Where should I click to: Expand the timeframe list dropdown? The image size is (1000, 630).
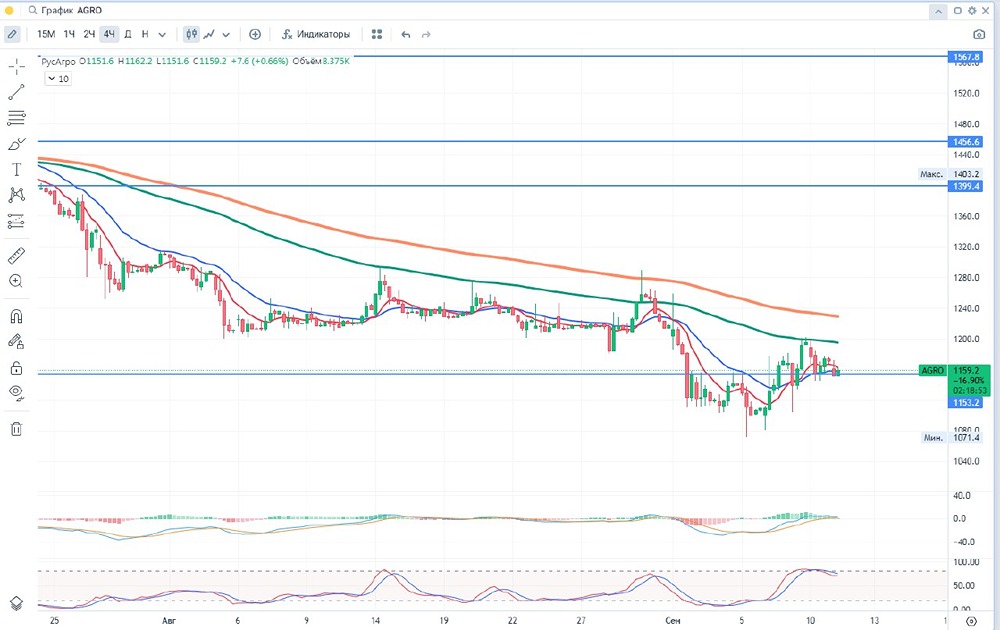(x=162, y=34)
